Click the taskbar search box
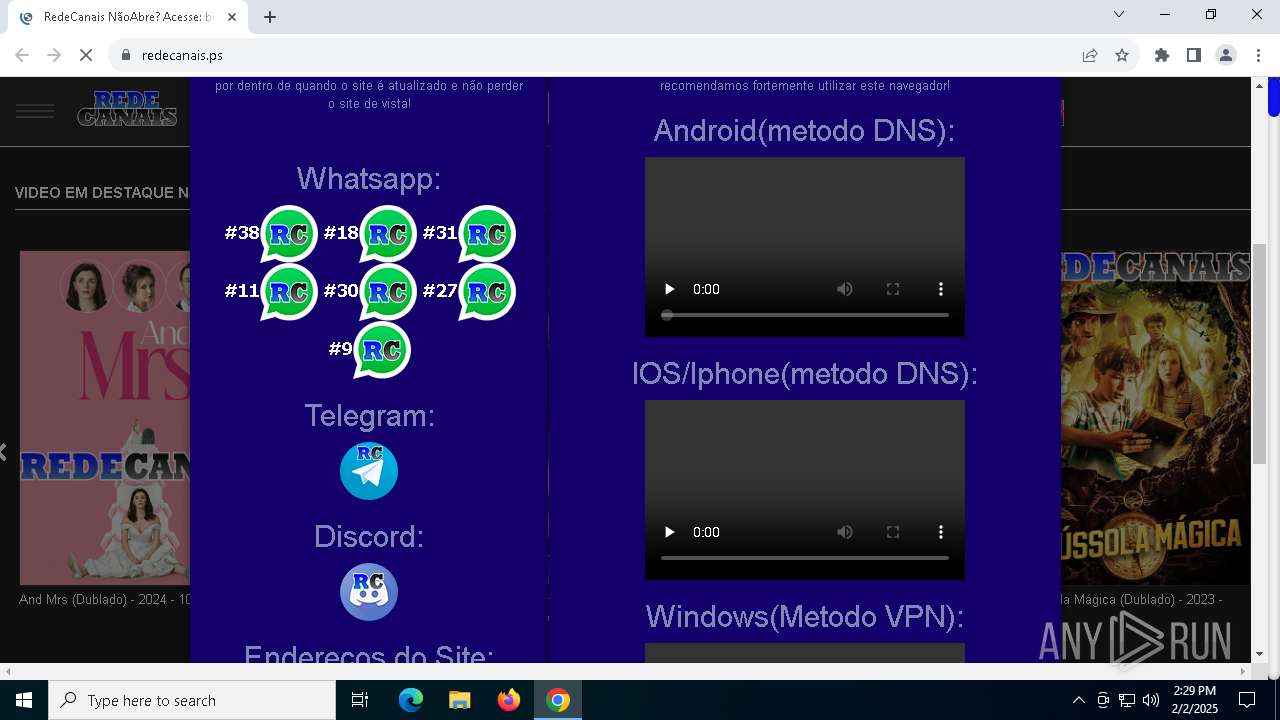 pyautogui.click(x=192, y=700)
